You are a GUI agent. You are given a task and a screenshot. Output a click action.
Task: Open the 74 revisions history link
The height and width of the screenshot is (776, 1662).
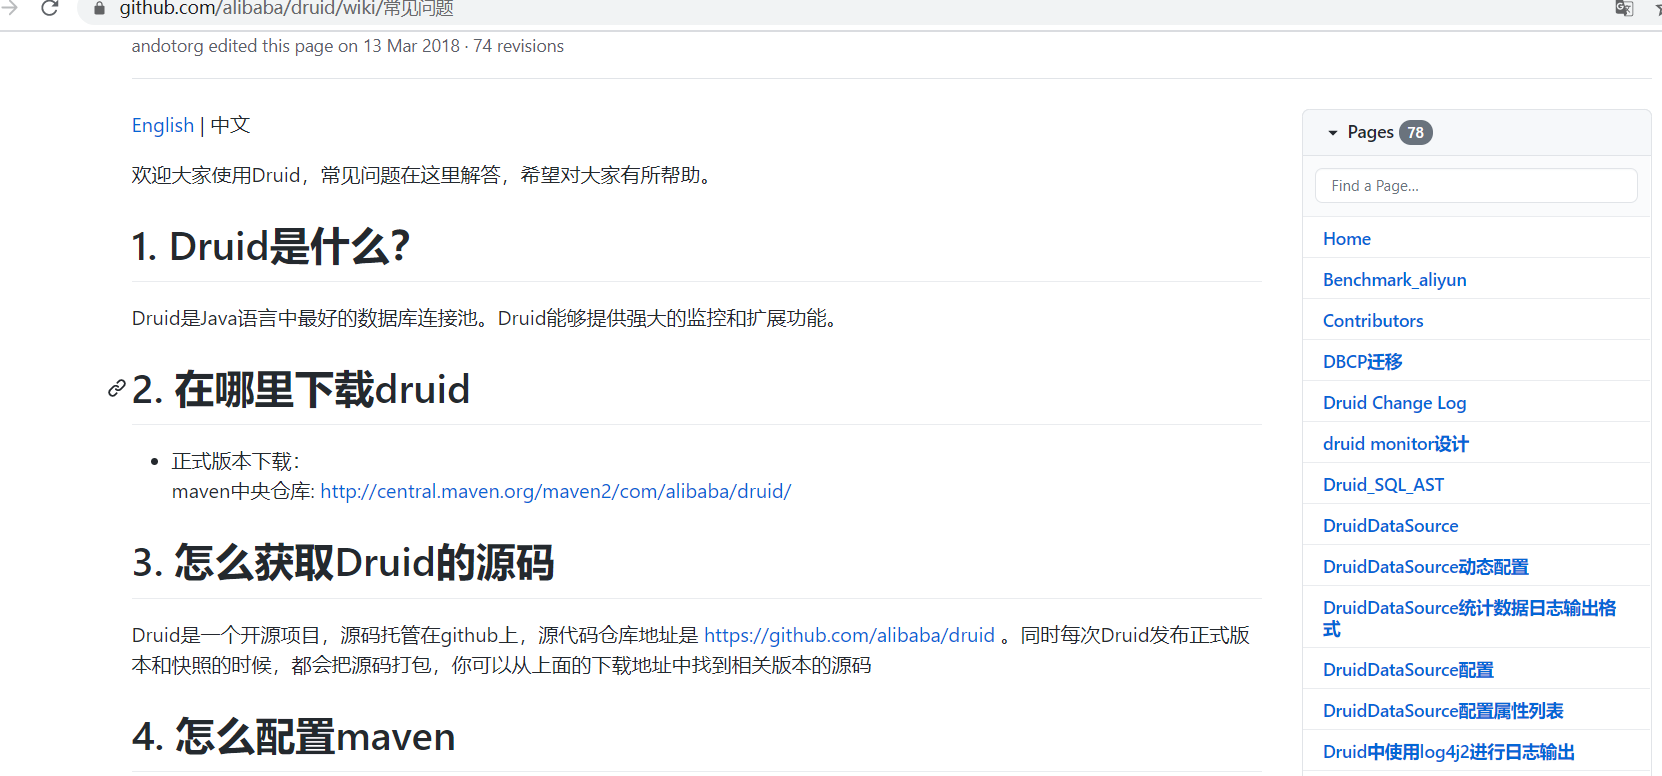click(x=518, y=46)
